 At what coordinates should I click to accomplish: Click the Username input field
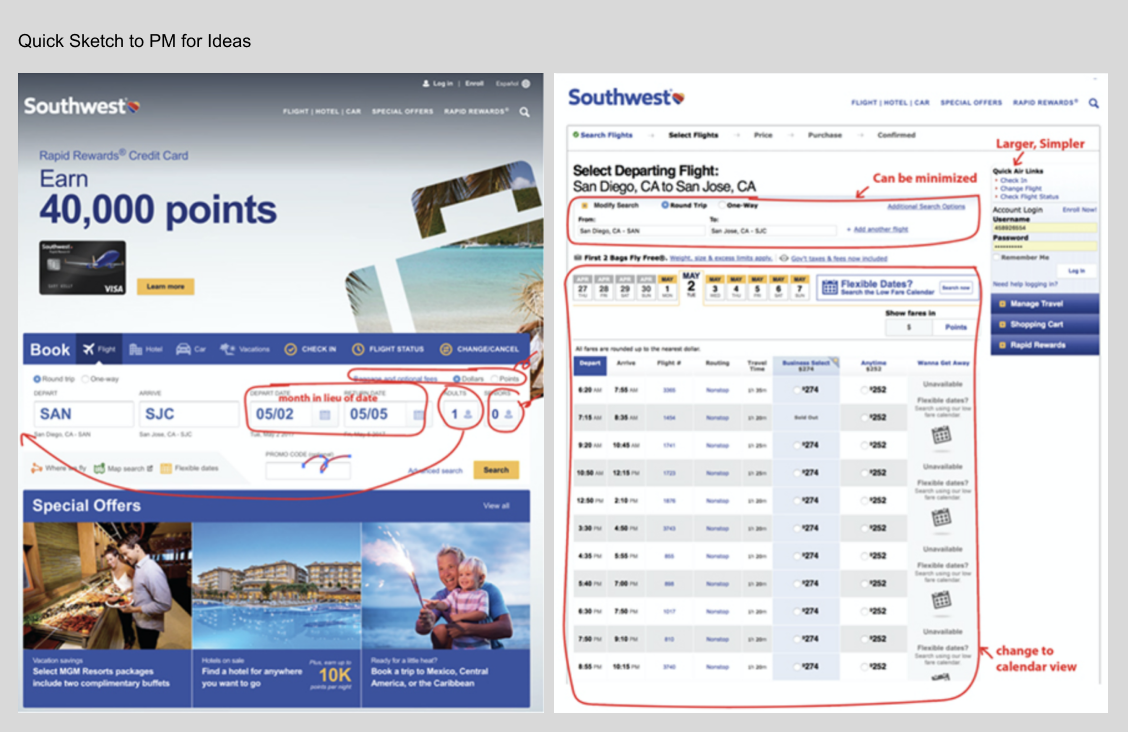click(1045, 228)
